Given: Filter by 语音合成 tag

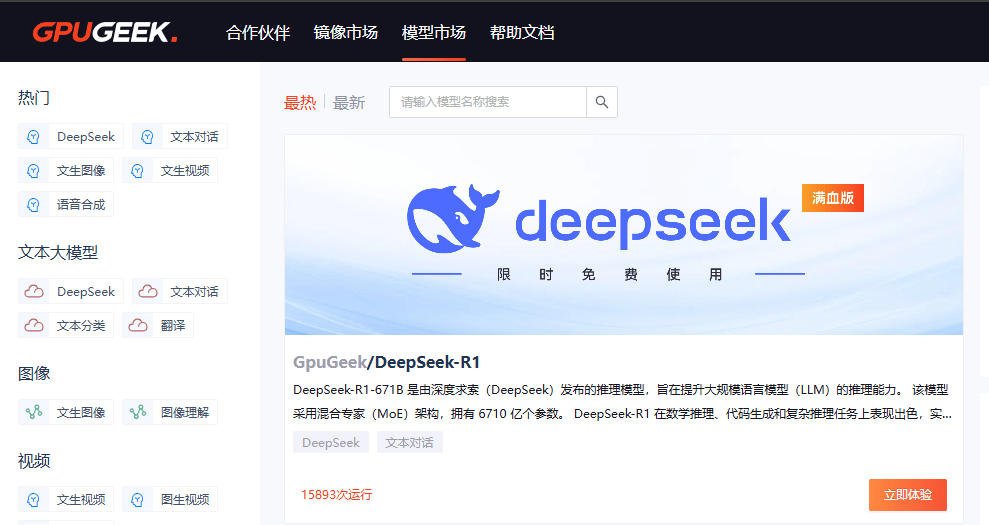Looking at the screenshot, I should tap(66, 204).
